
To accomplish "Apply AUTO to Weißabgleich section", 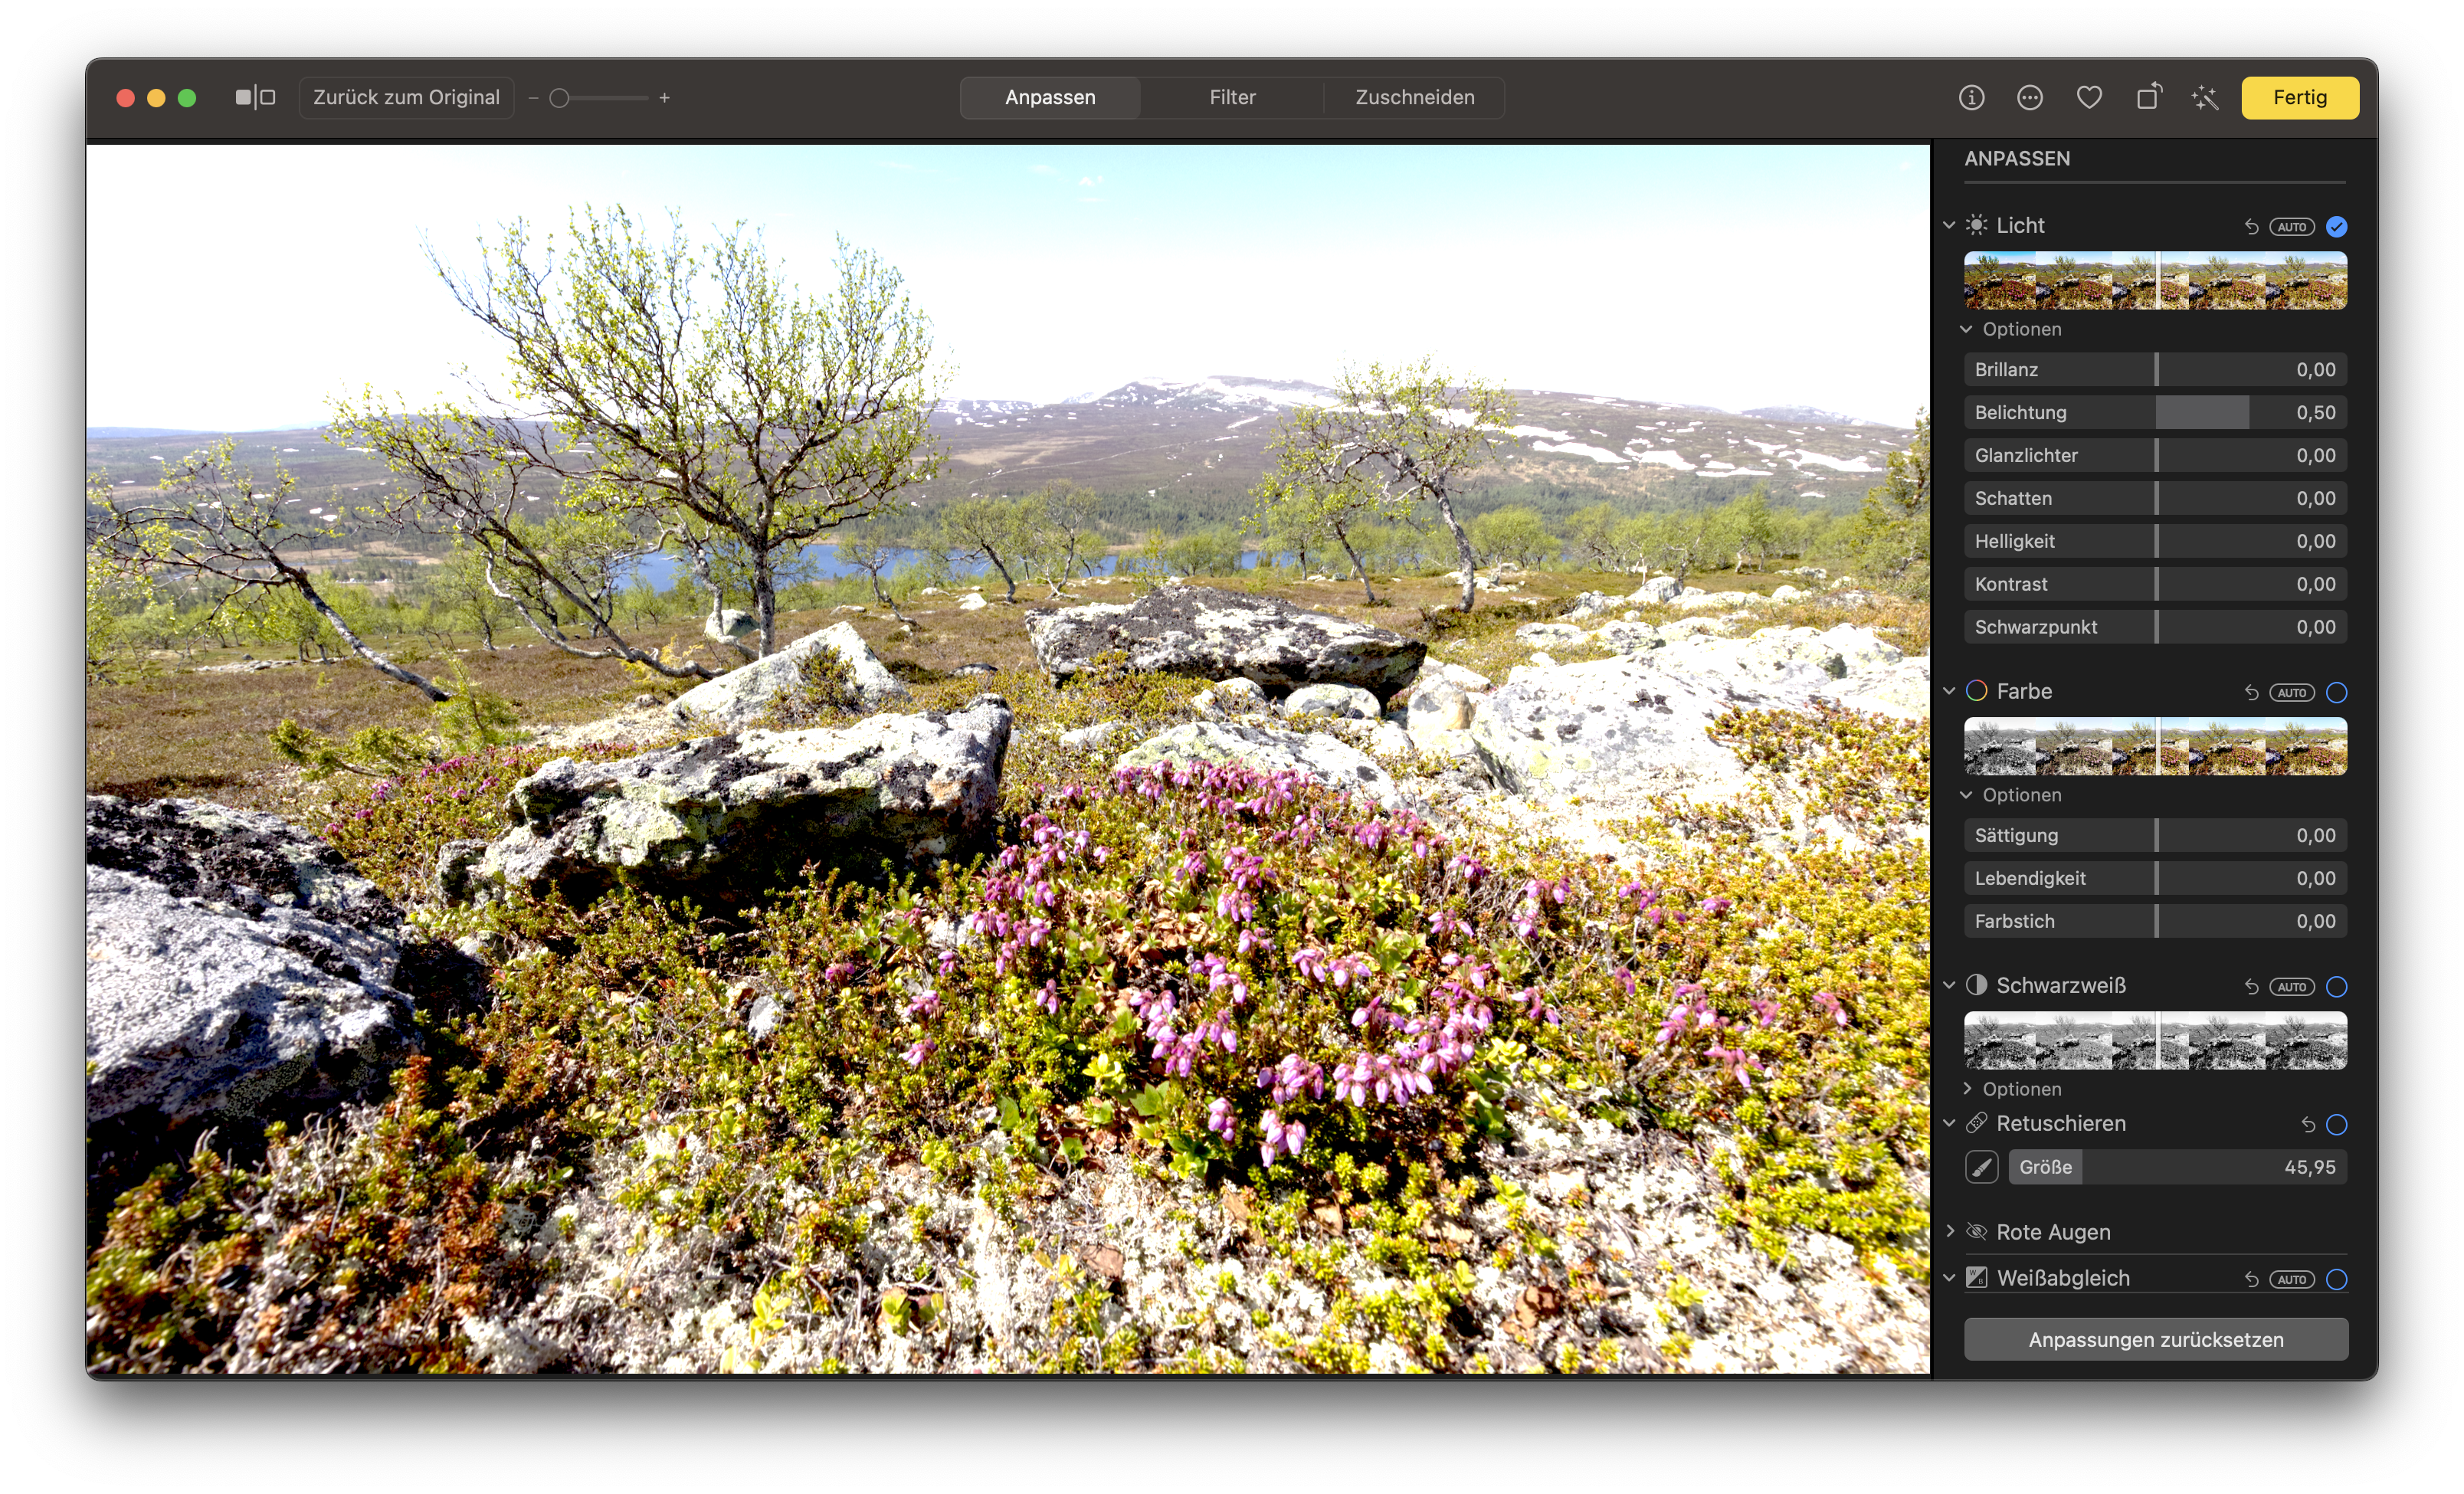I will (2292, 1280).
